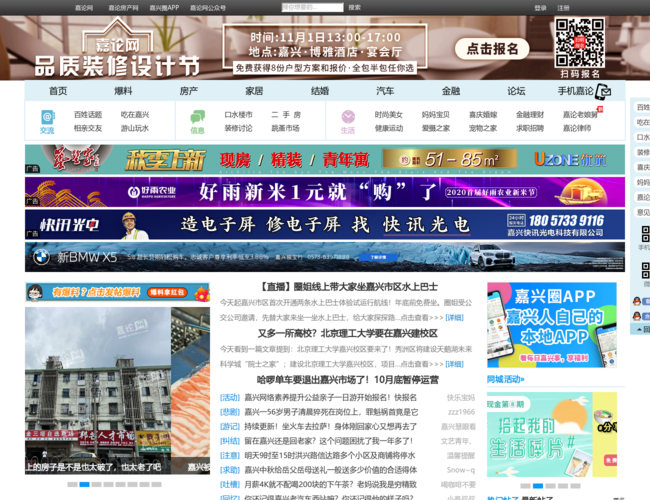
Task: Open headline 【直播】圈姐线上带大家坐嘉兴市区水上巴士
Action: point(348,287)
